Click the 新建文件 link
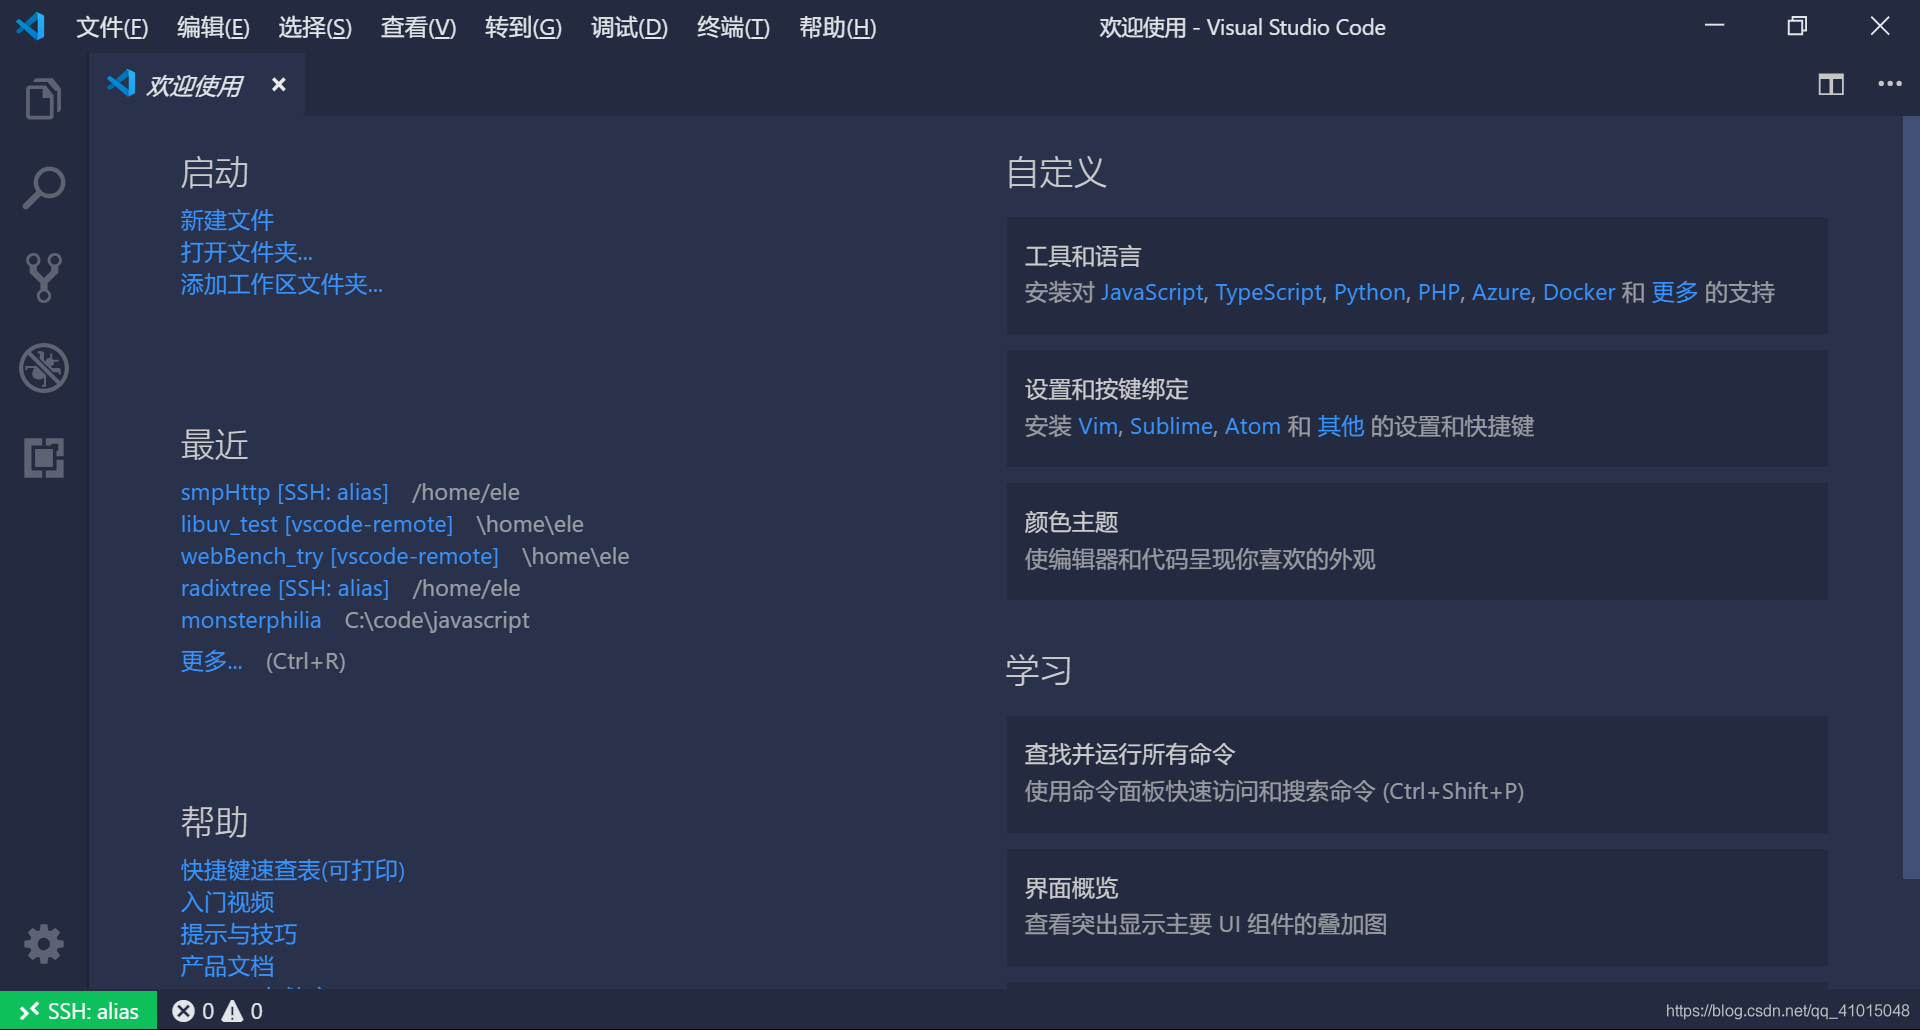 227,220
